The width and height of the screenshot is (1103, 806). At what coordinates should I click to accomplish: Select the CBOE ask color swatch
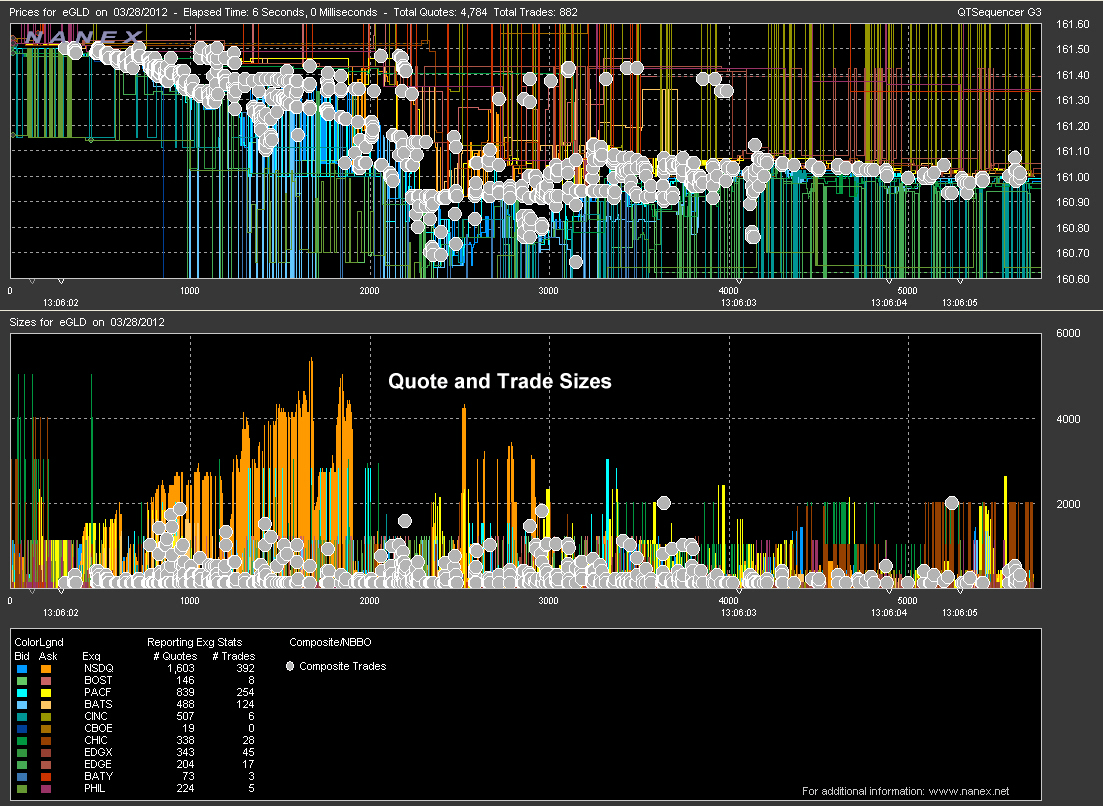(x=46, y=729)
